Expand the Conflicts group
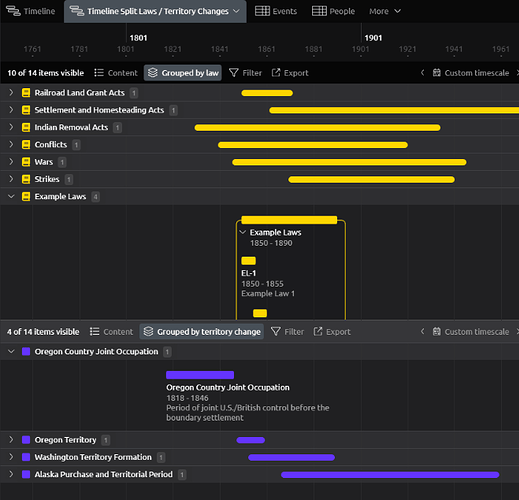Viewport: 519px width, 500px height. coord(11,145)
